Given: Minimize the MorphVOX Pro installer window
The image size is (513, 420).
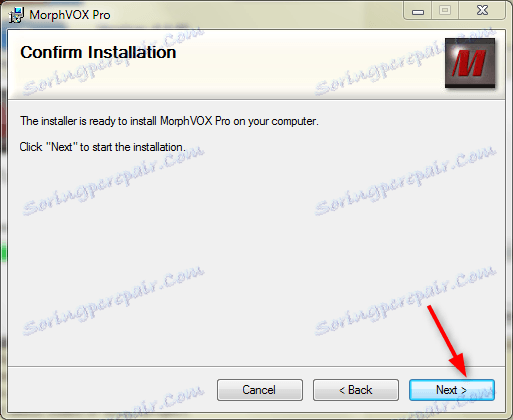Looking at the screenshot, I should click(x=418, y=11).
